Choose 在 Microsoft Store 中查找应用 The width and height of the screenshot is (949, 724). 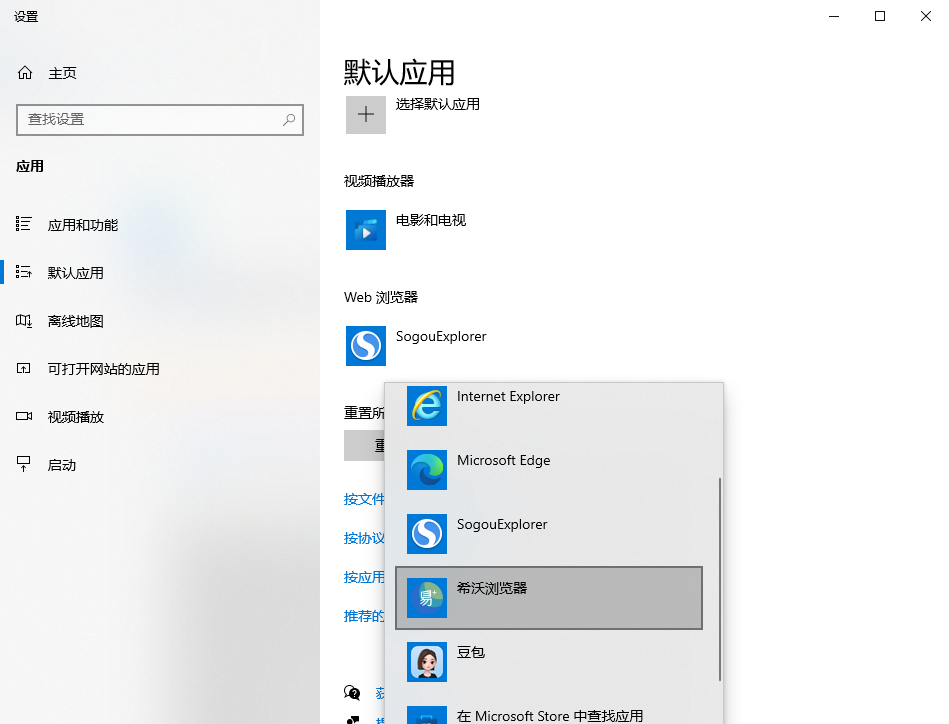click(x=549, y=714)
